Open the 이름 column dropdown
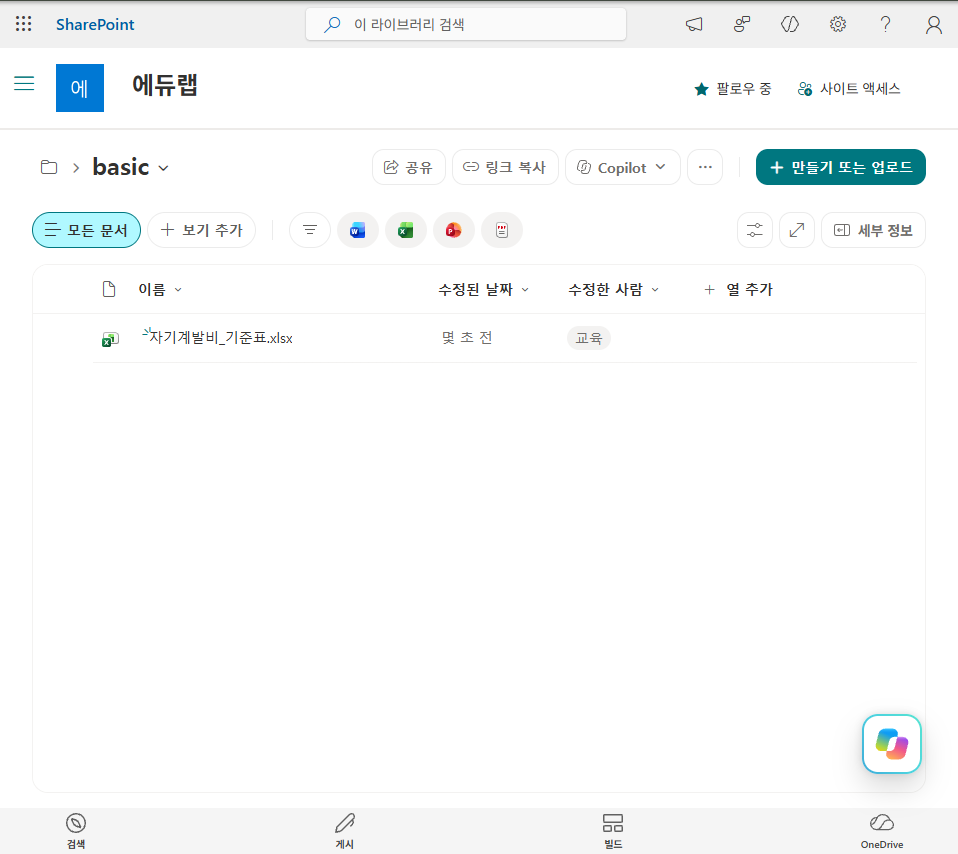Screen dimensions: 958x854 [160, 290]
